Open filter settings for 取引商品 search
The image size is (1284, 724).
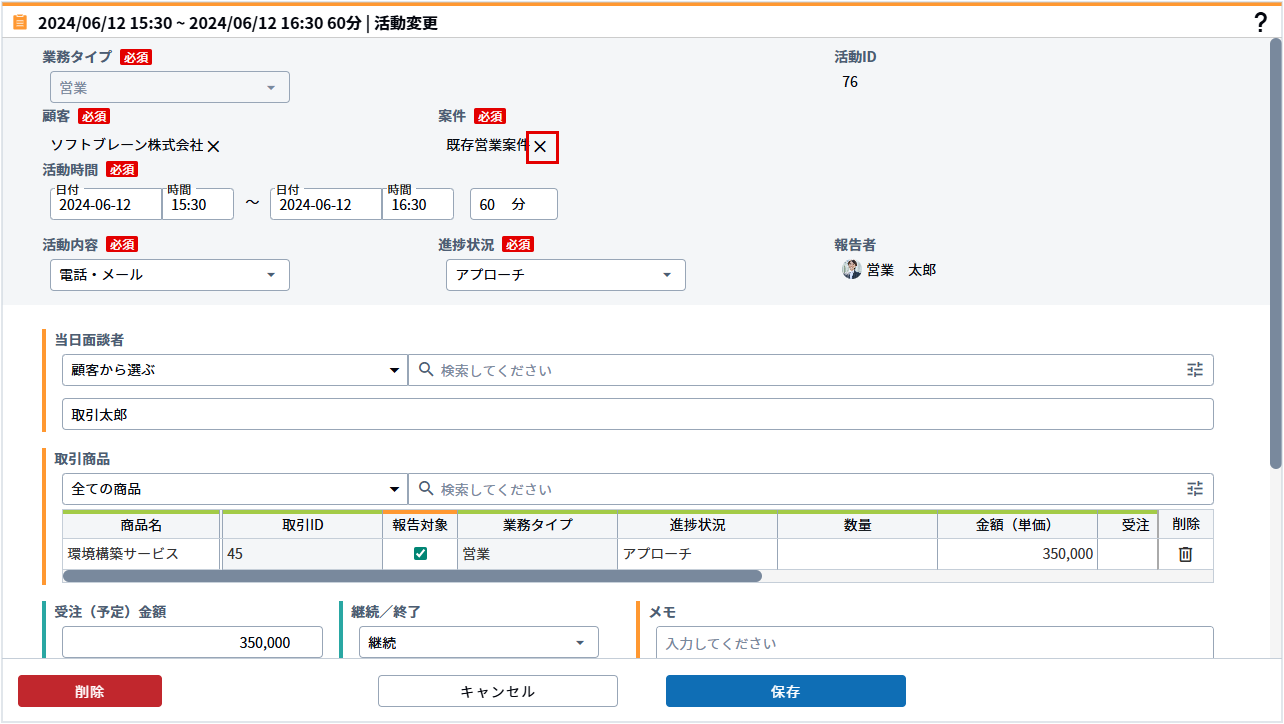tap(1195, 489)
